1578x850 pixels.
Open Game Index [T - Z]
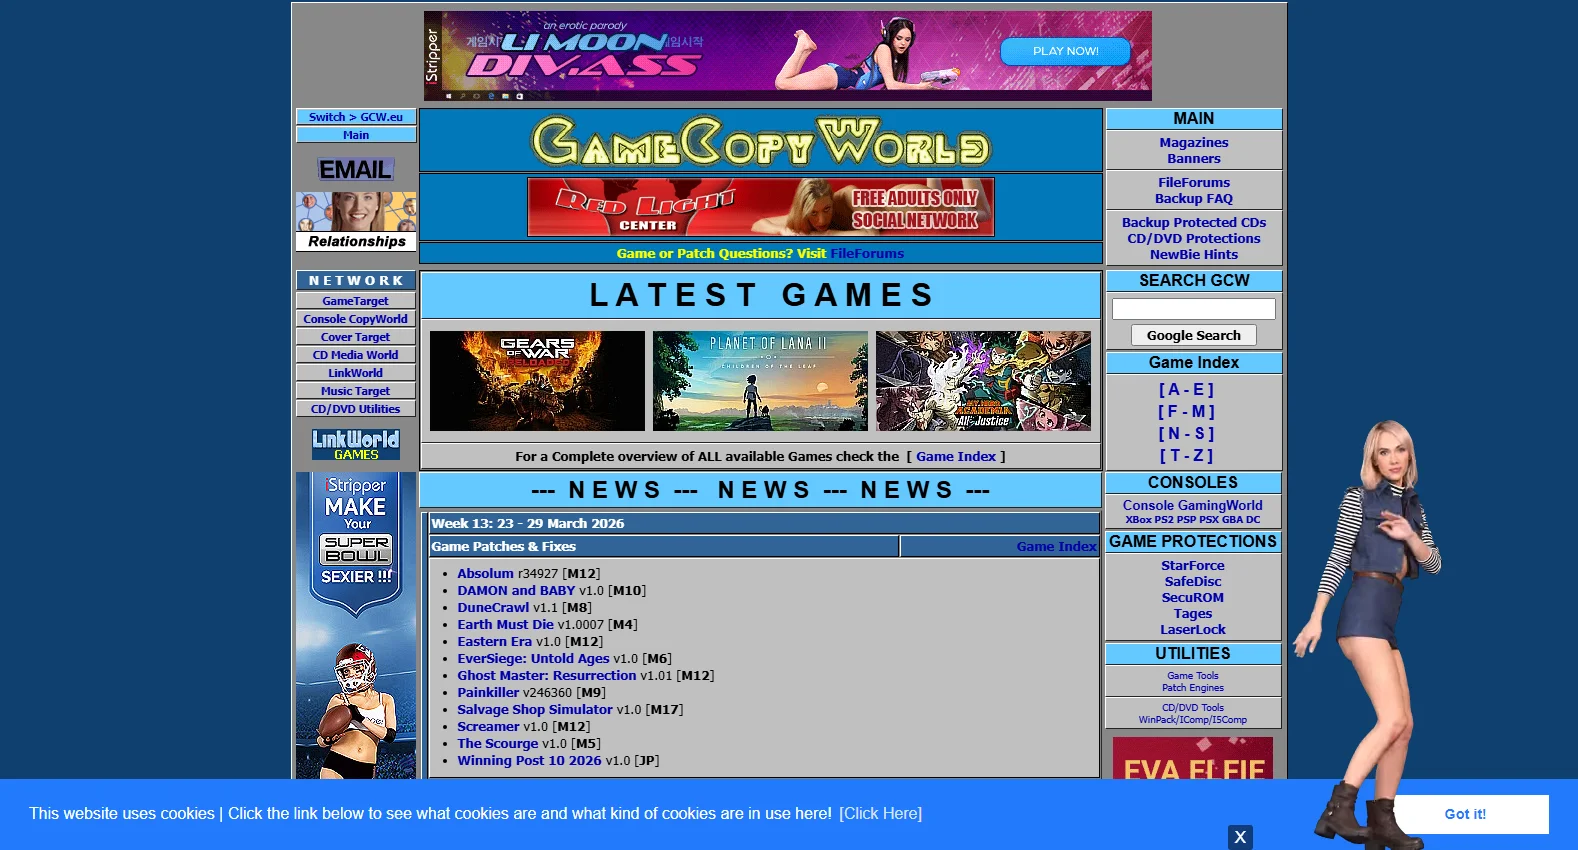[x=1187, y=456]
